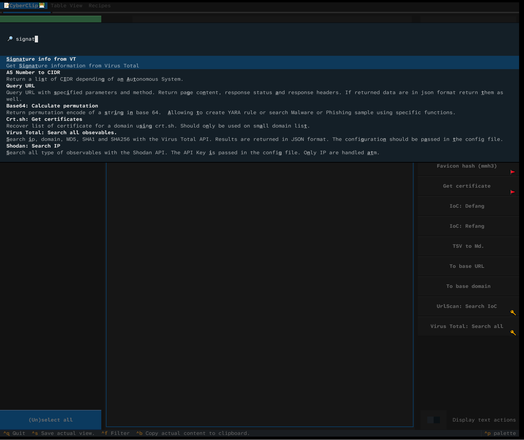Viewport: 524px width, 440px height.
Task: Select Crt.sh: Get certificates command
Action: pyautogui.click(x=259, y=123)
